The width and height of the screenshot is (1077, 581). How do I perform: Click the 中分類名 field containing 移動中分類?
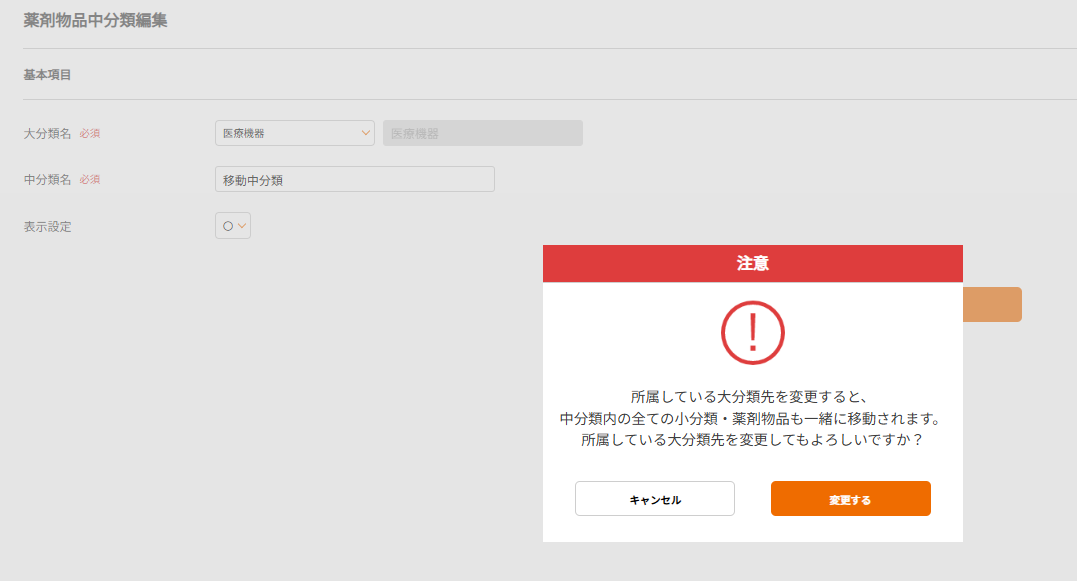[354, 180]
